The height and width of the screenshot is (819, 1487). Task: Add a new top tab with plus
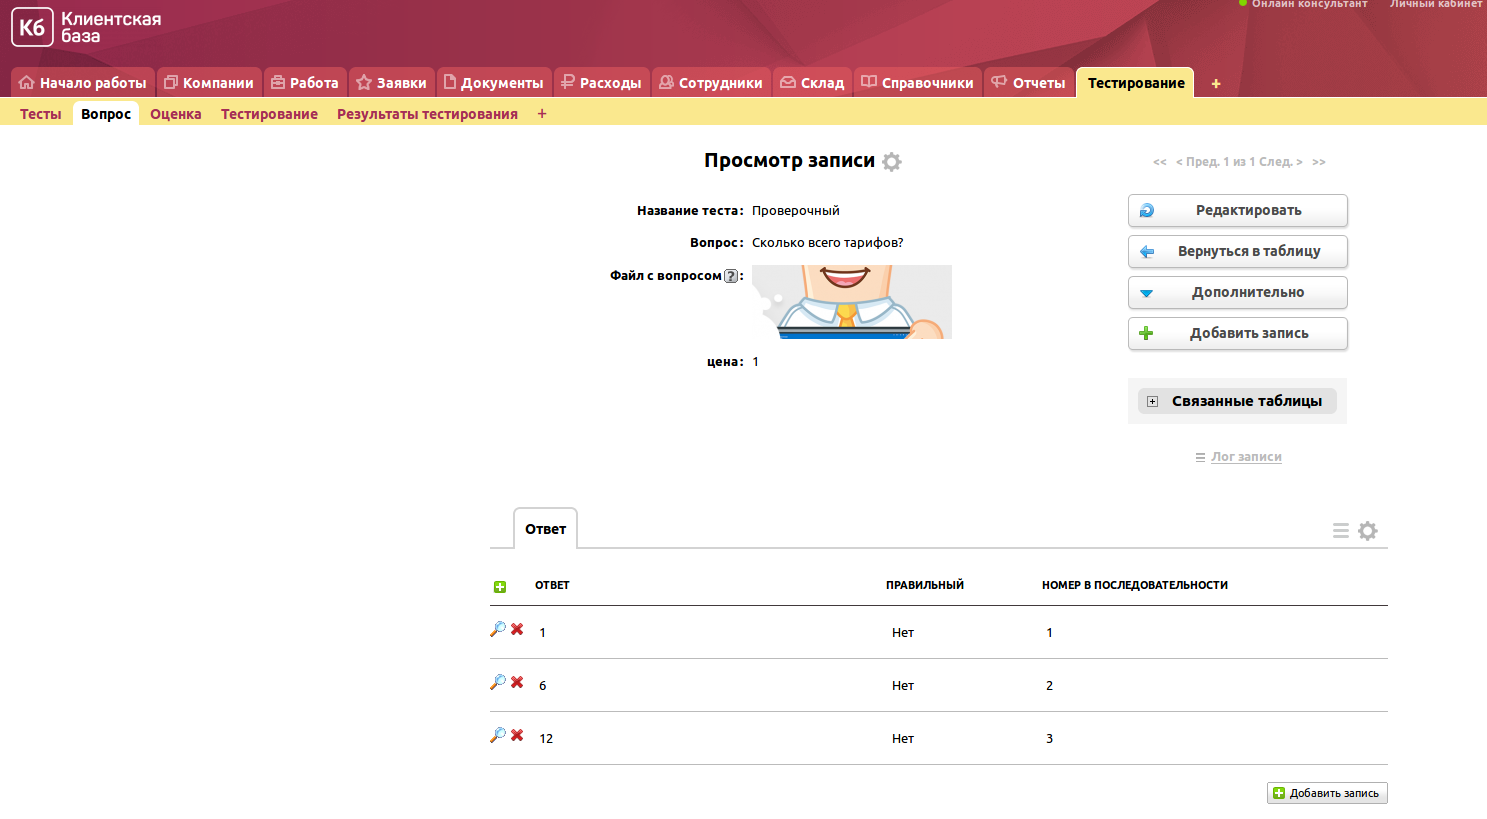[x=1216, y=84]
